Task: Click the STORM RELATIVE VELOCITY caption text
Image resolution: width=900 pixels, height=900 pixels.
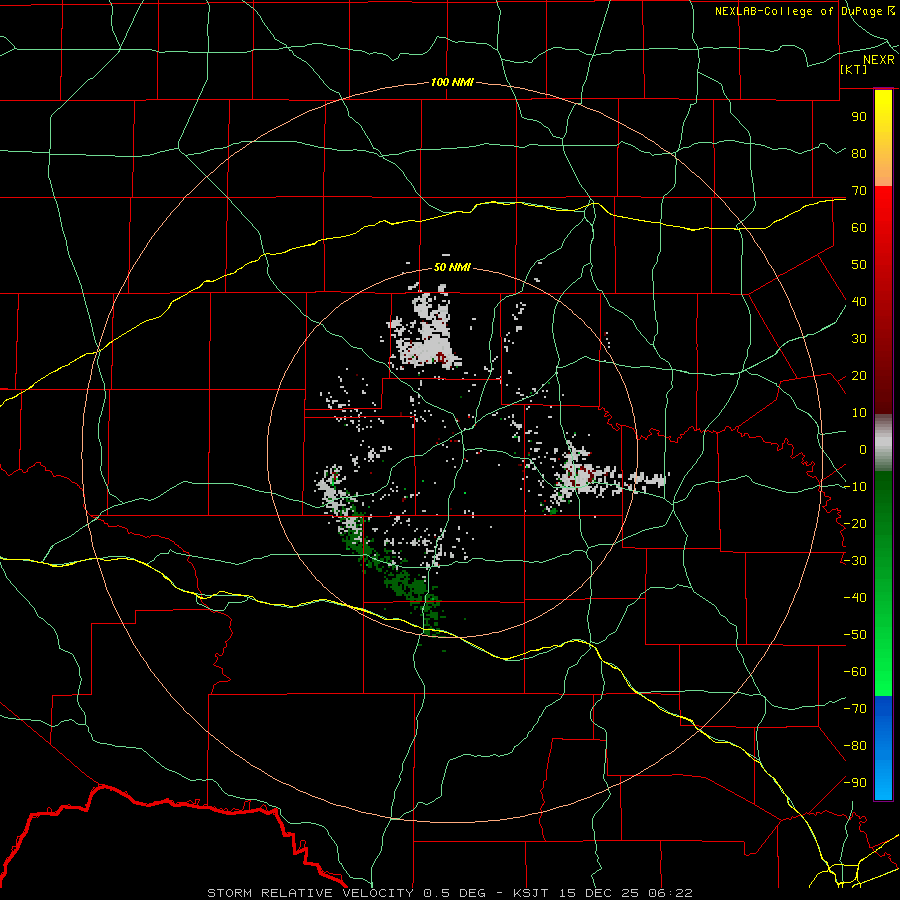Action: point(310,893)
